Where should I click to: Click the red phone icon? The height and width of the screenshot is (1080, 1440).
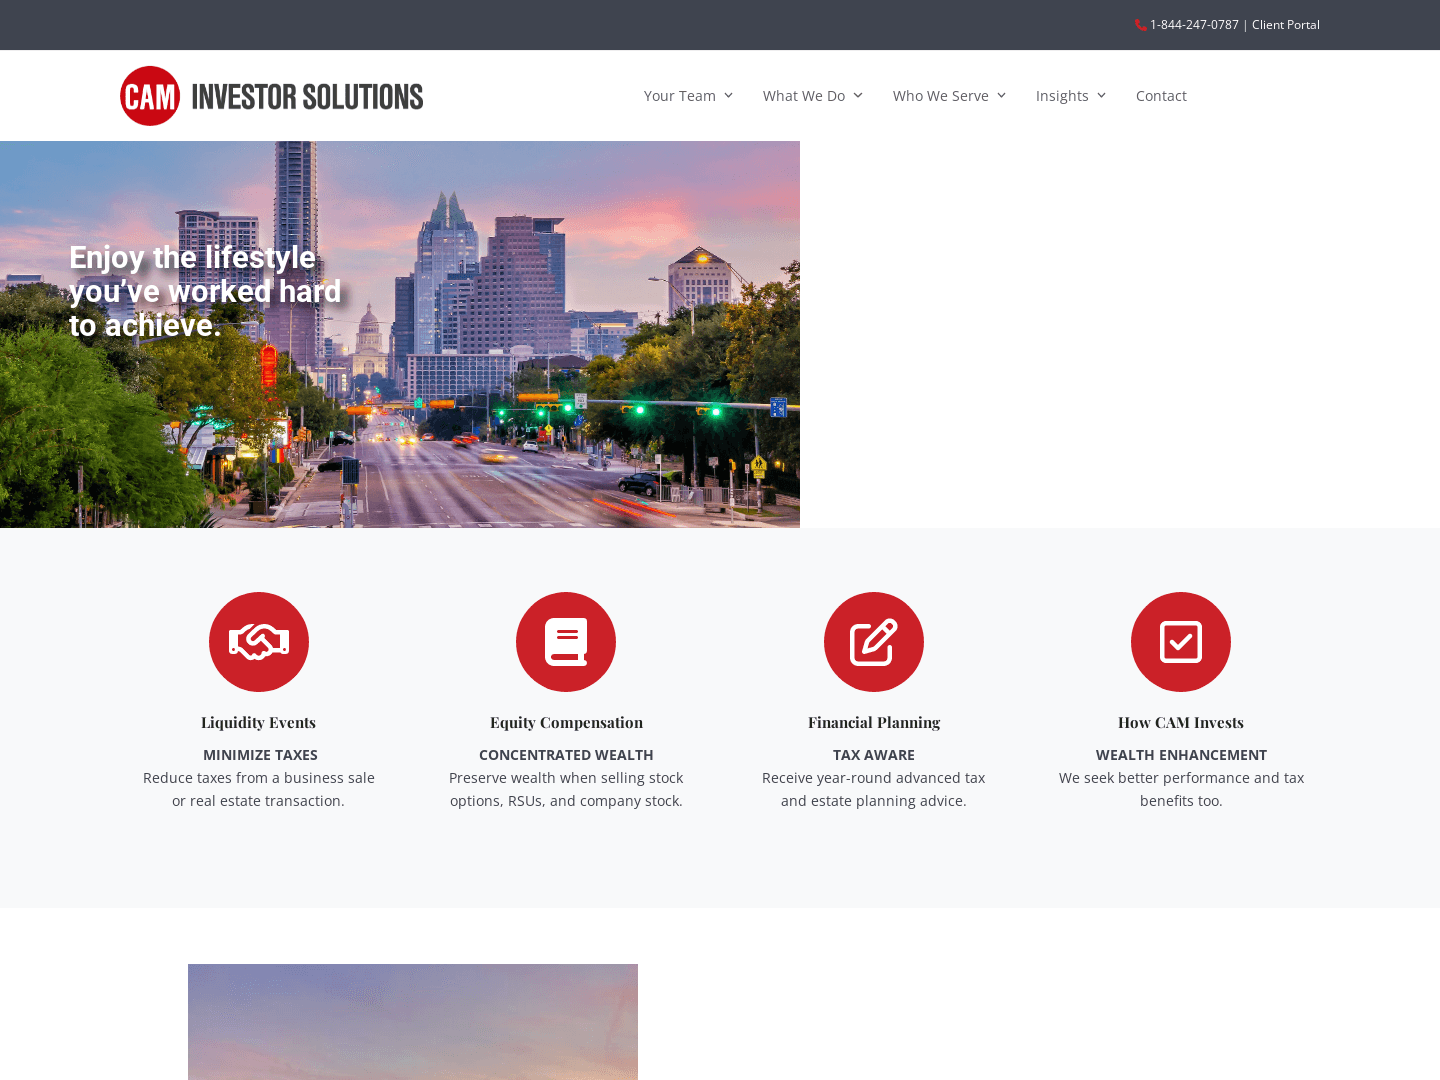click(1140, 25)
